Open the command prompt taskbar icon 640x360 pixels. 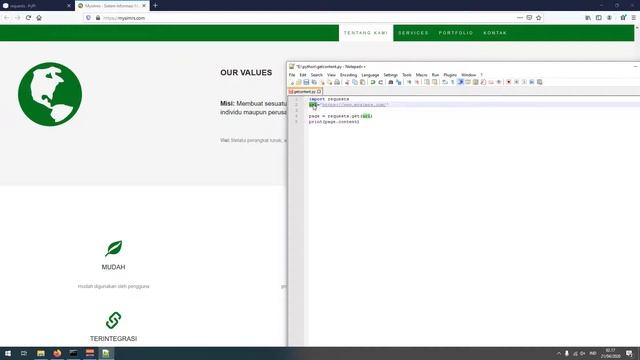(x=73, y=353)
